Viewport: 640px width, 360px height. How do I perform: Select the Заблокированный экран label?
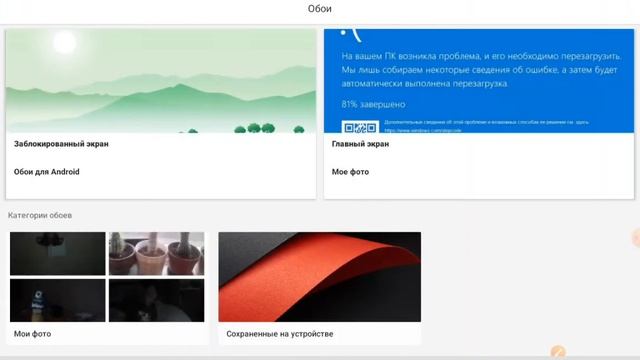pyautogui.click(x=61, y=144)
